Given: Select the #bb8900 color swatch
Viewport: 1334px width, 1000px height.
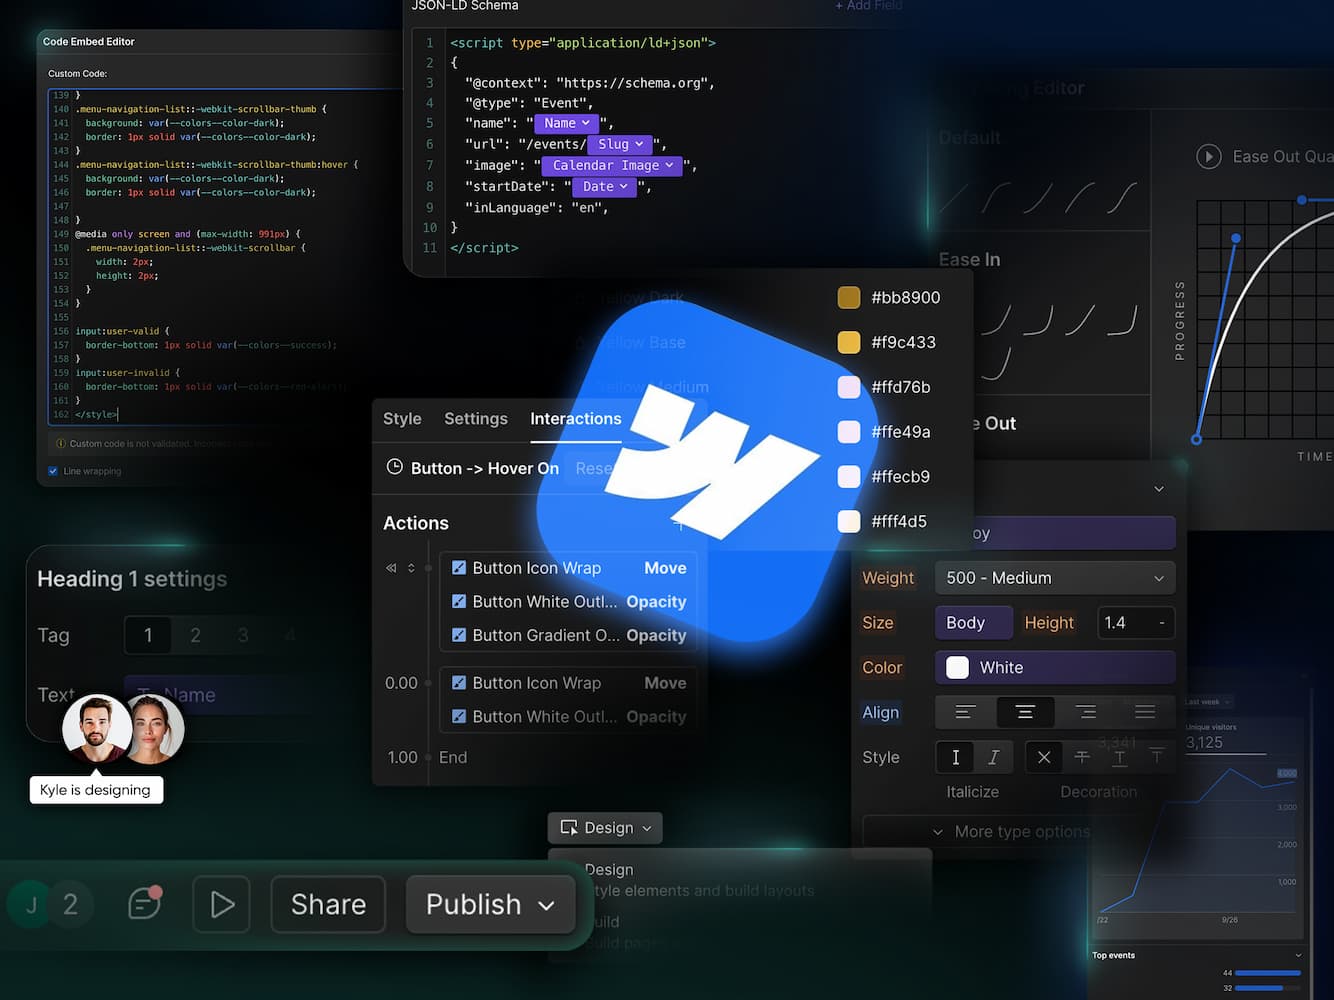Looking at the screenshot, I should click(849, 297).
